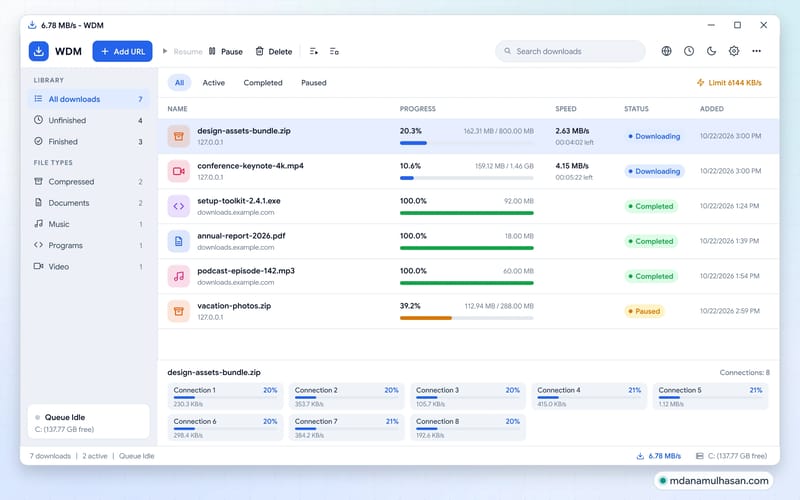800x500 pixels.
Task: Click the setup-toolkit-2.4.1.exe code icon
Action: click(179, 206)
